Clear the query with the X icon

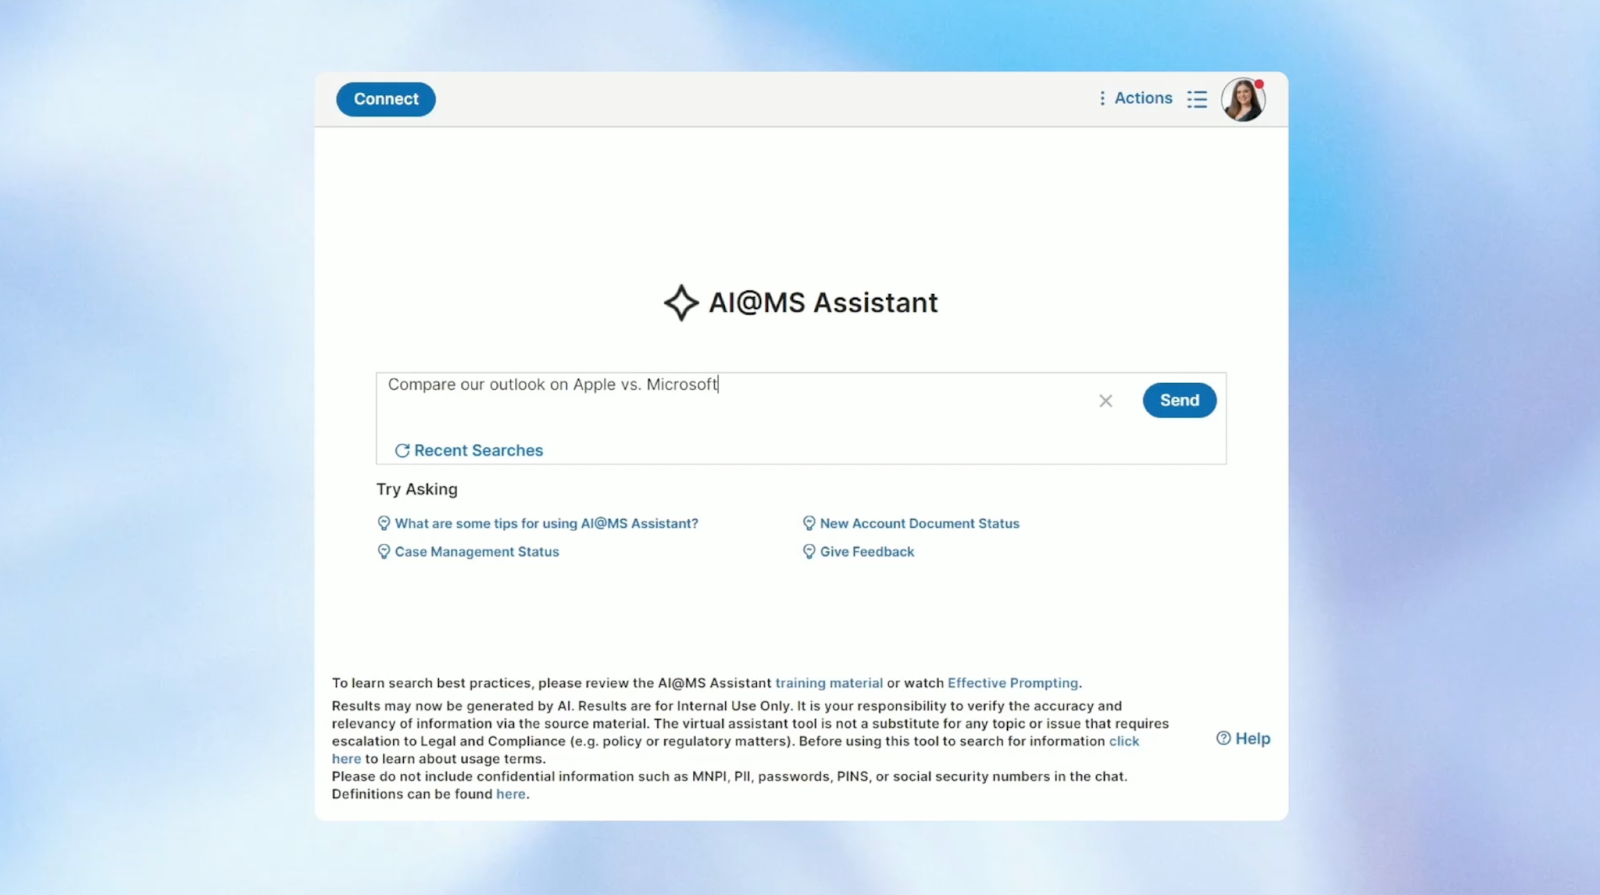click(1105, 401)
